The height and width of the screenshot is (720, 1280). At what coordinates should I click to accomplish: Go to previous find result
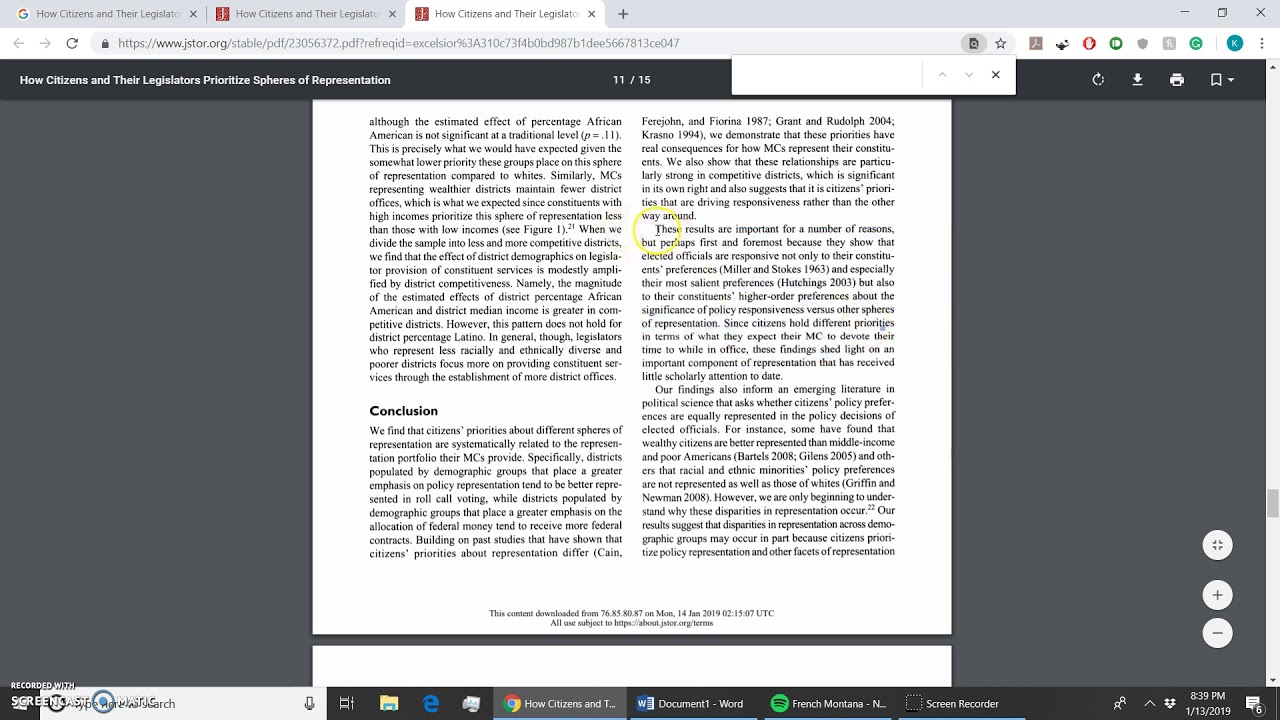941,75
